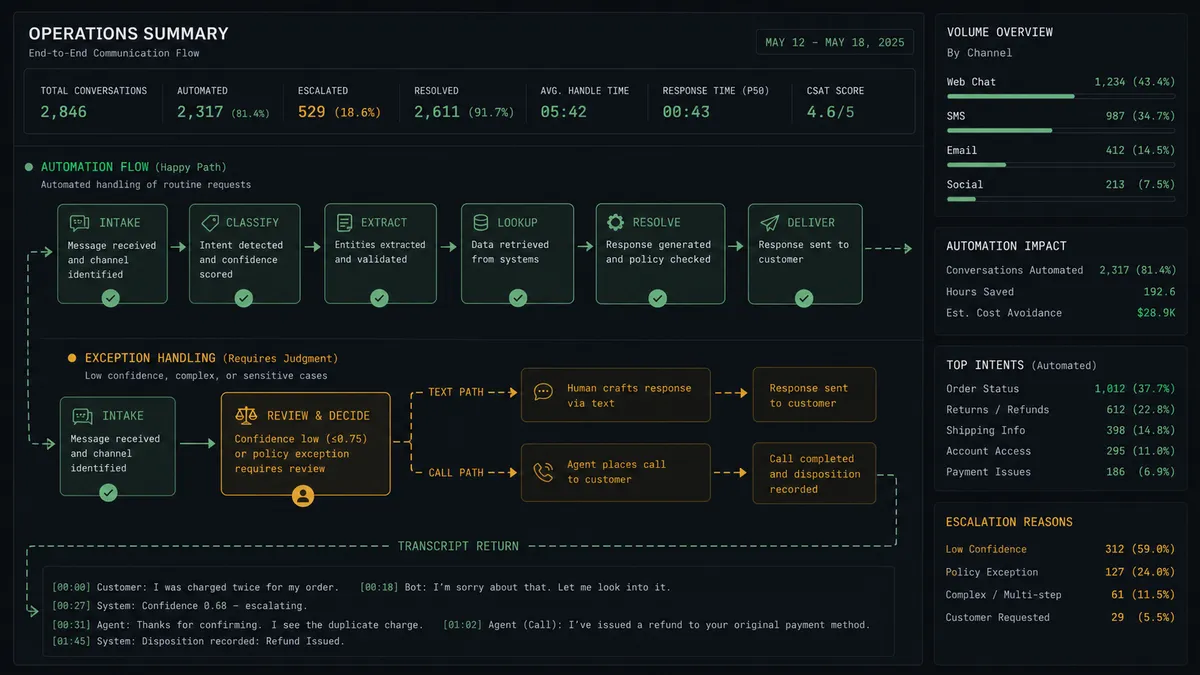Viewport: 1200px width, 675px height.
Task: Click the SMS volume progress bar
Action: pyautogui.click(x=1061, y=130)
